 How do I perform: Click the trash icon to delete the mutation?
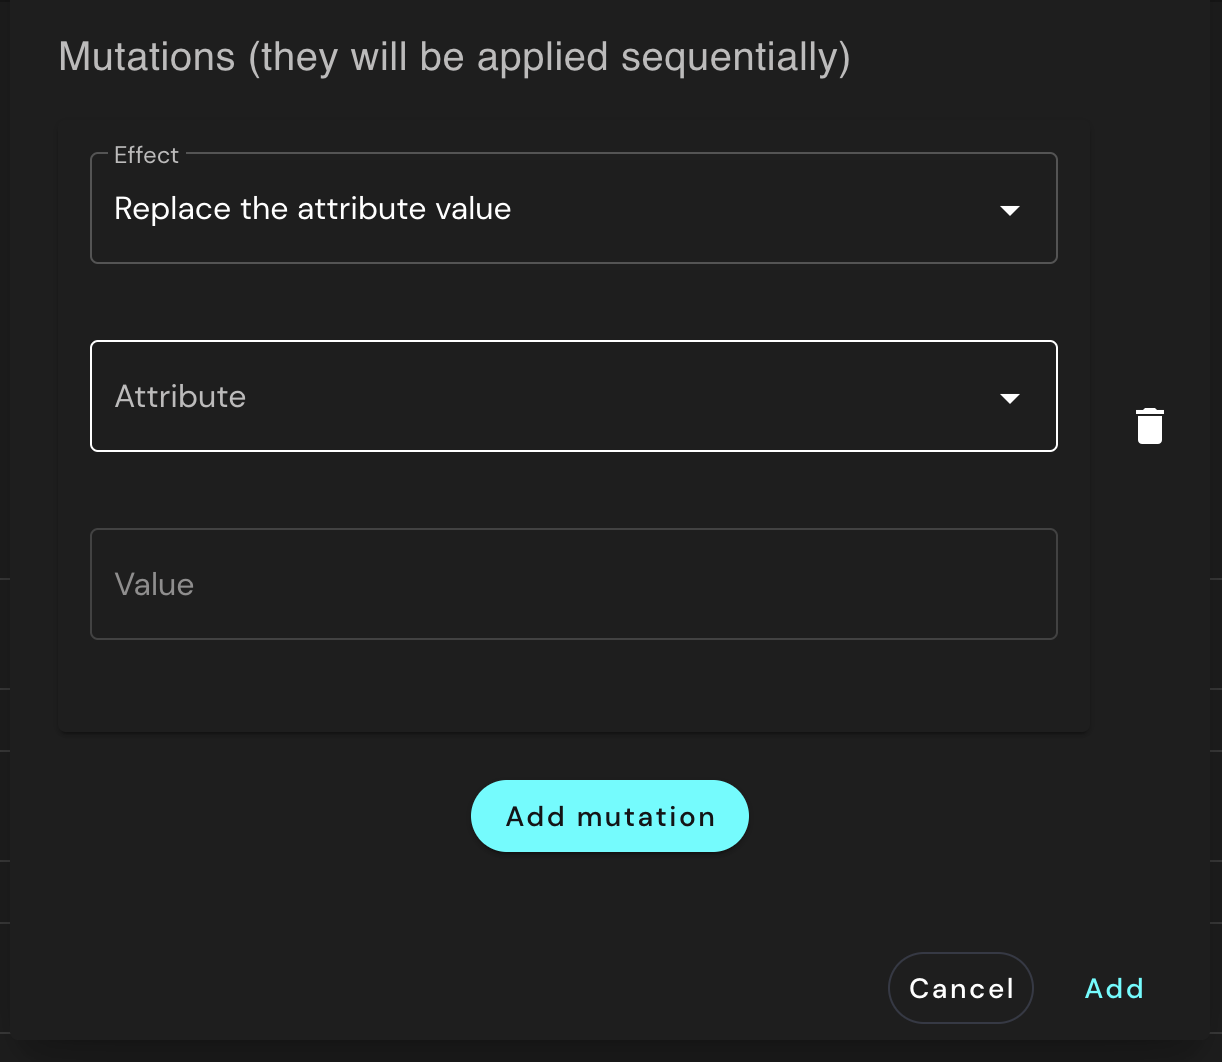click(1149, 425)
